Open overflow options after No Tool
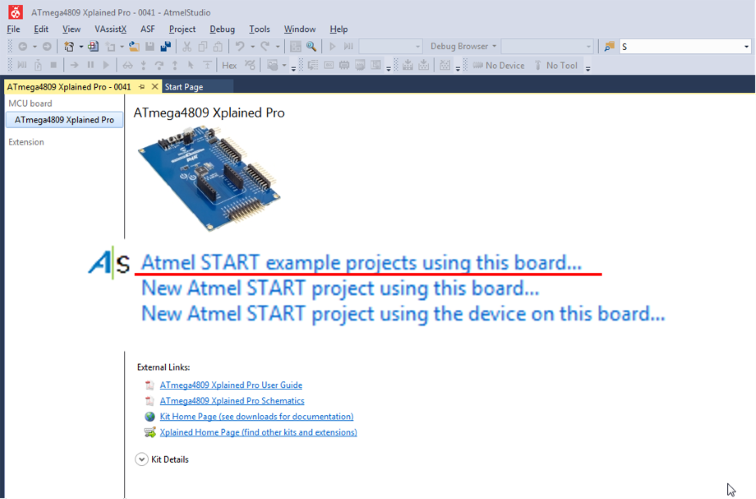This screenshot has height=499, width=756. (588, 67)
